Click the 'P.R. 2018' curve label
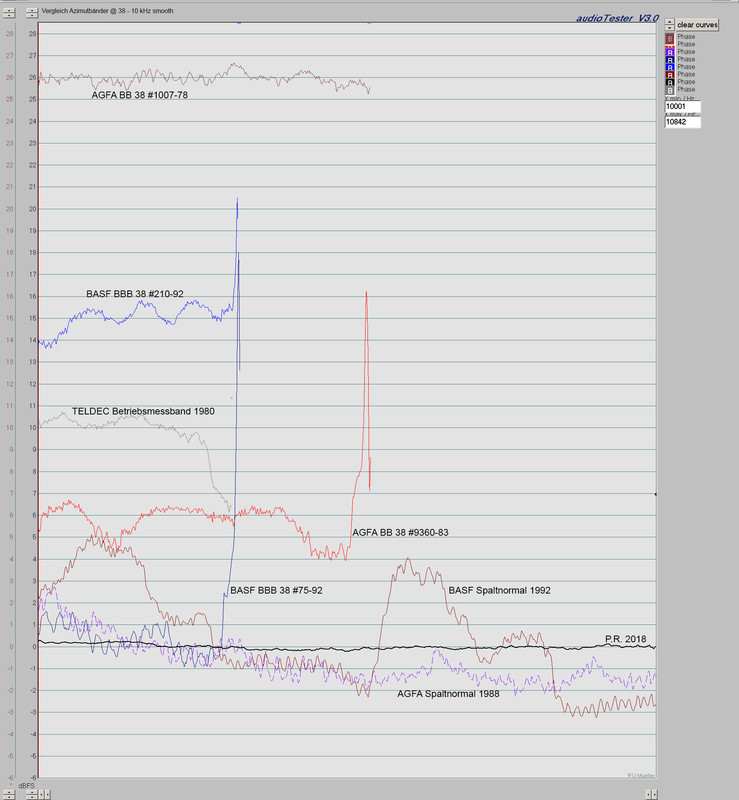 pos(626,639)
